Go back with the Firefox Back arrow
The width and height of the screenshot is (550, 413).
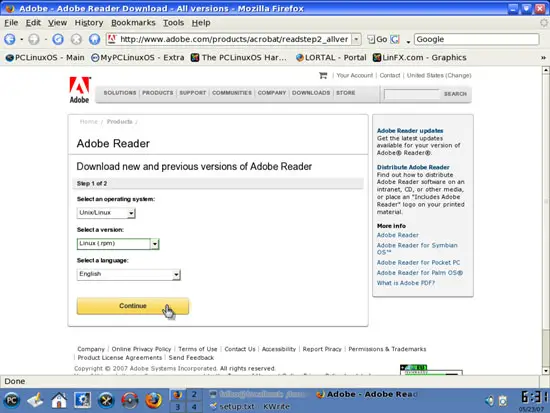click(x=9, y=39)
